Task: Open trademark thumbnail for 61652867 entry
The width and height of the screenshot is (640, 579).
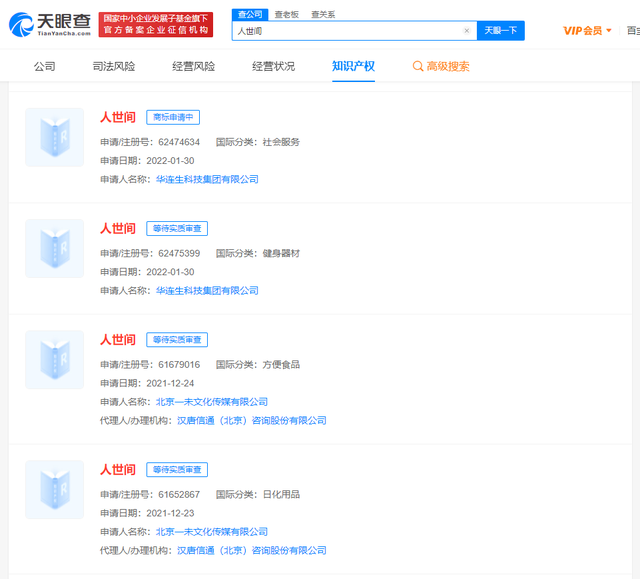Action: coord(55,490)
